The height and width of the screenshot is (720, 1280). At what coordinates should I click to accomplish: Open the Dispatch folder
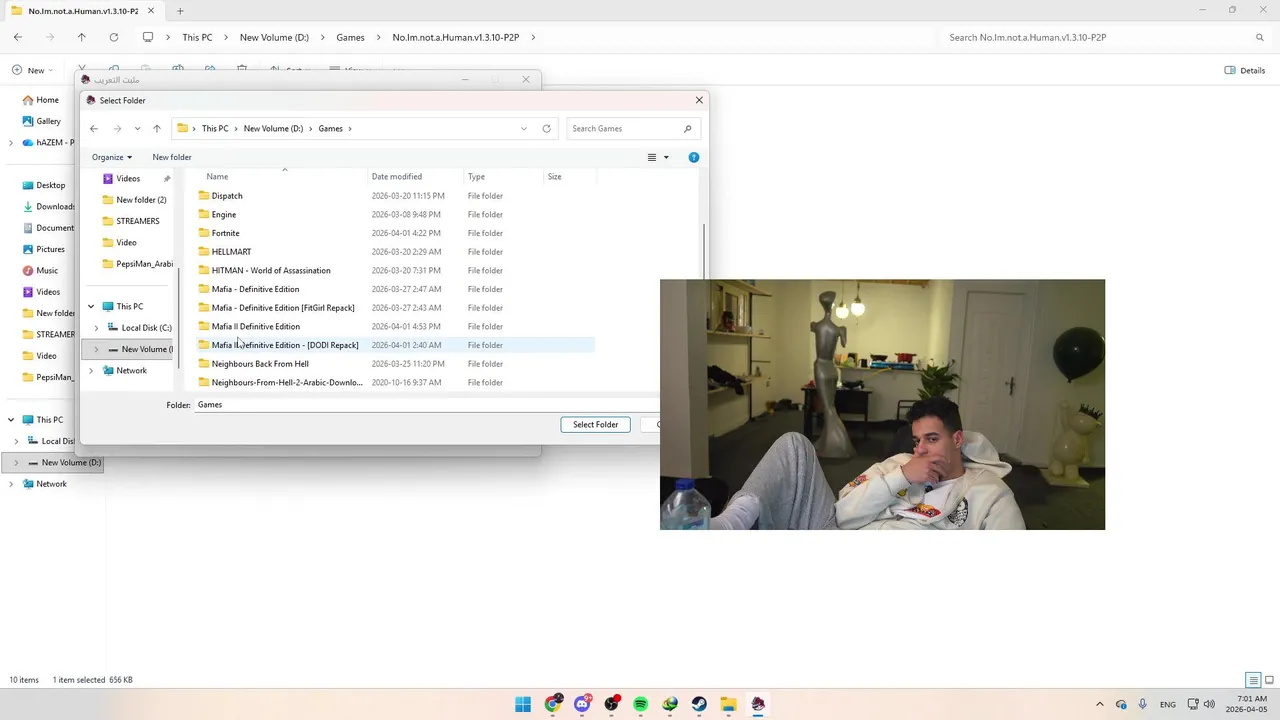pos(227,196)
